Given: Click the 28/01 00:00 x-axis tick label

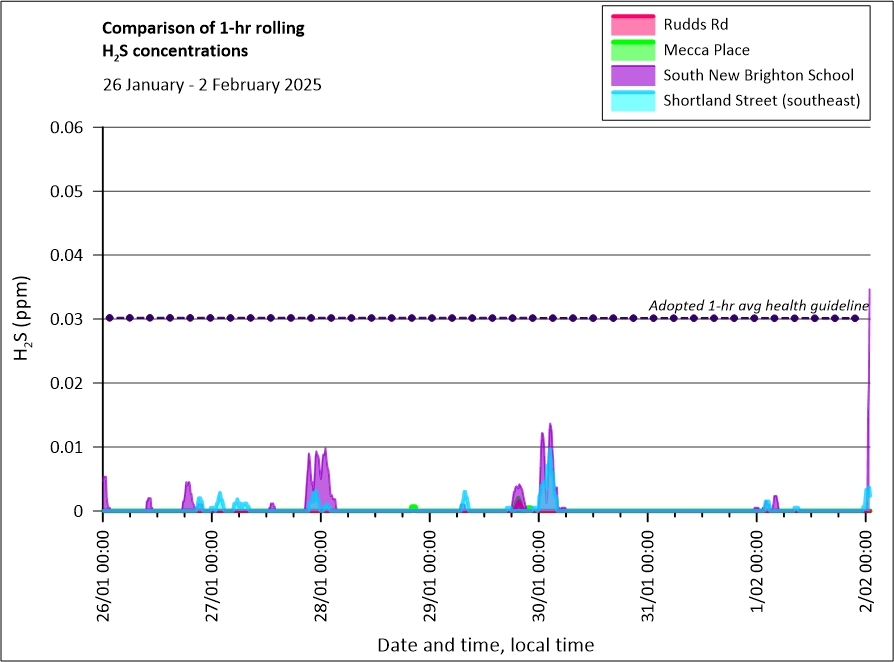Looking at the screenshot, I should pos(321,569).
